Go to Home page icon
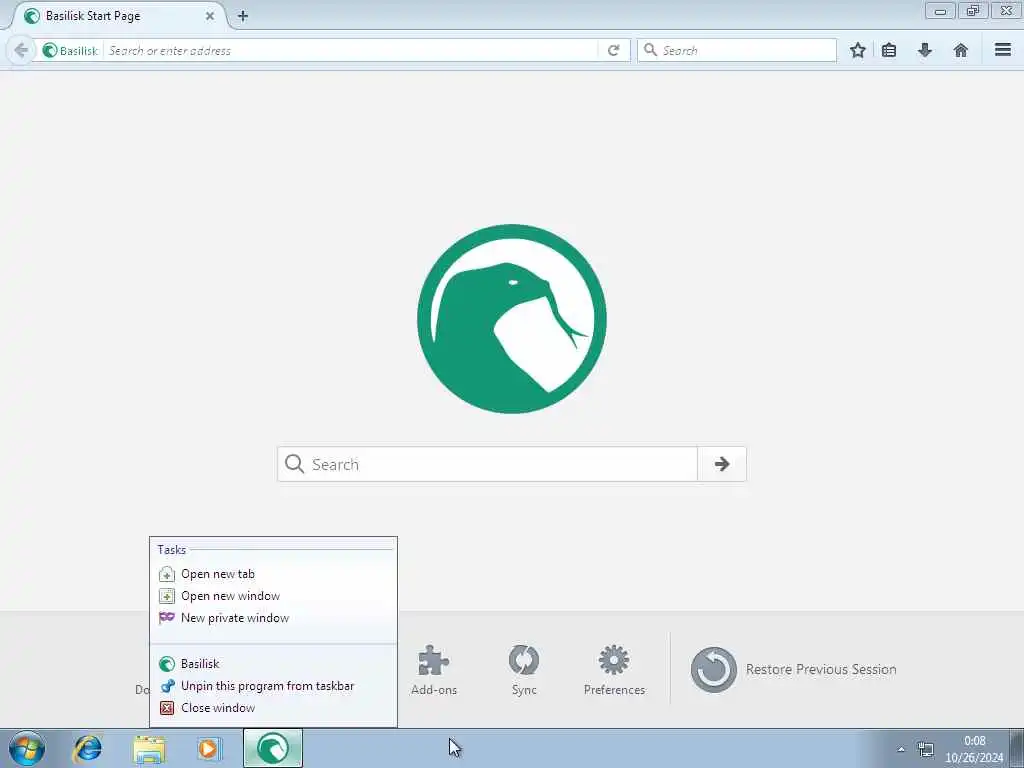This screenshot has width=1024, height=768. point(961,50)
